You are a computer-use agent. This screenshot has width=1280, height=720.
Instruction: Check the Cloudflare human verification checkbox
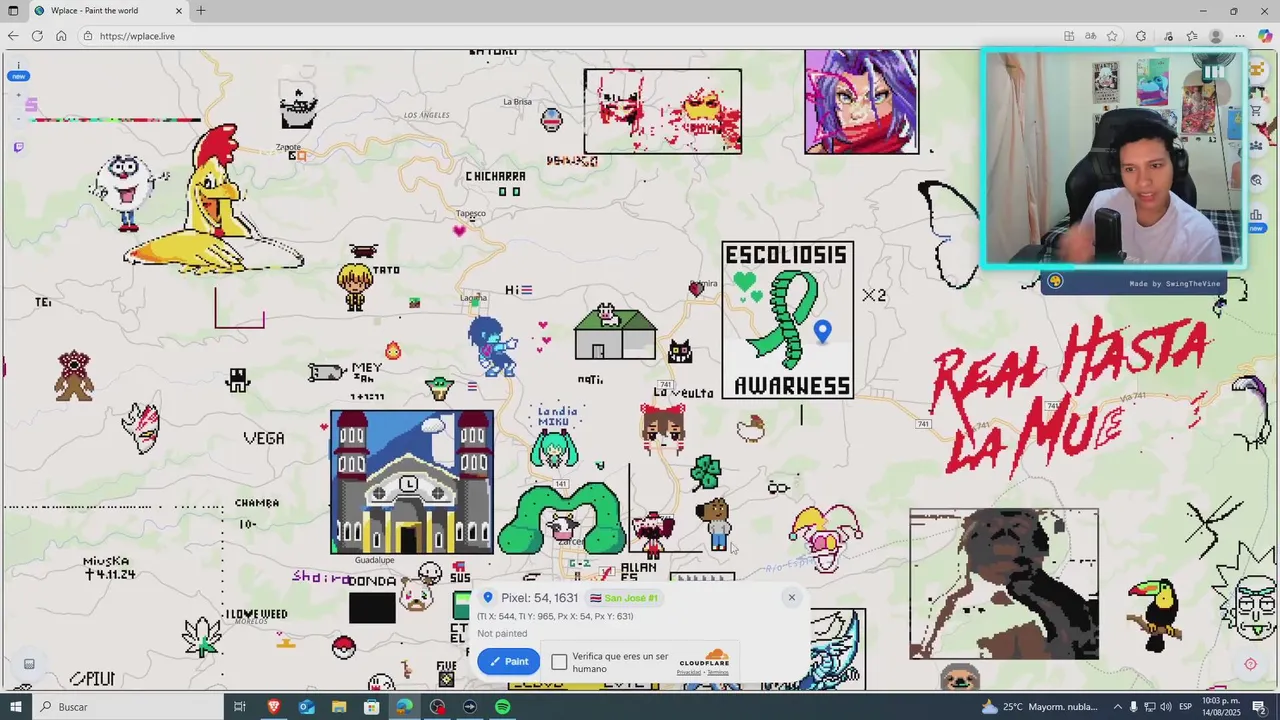[559, 662]
